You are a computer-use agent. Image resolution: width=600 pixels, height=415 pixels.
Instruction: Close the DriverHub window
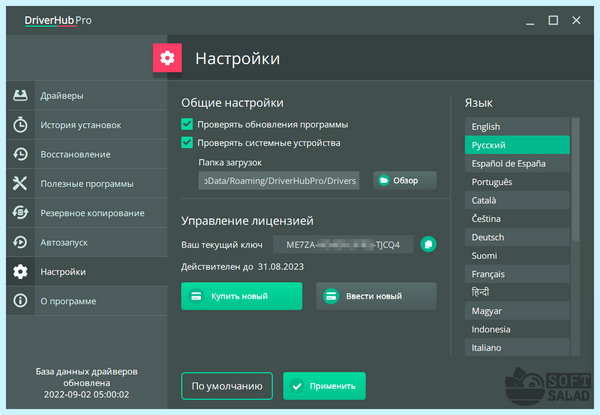576,20
